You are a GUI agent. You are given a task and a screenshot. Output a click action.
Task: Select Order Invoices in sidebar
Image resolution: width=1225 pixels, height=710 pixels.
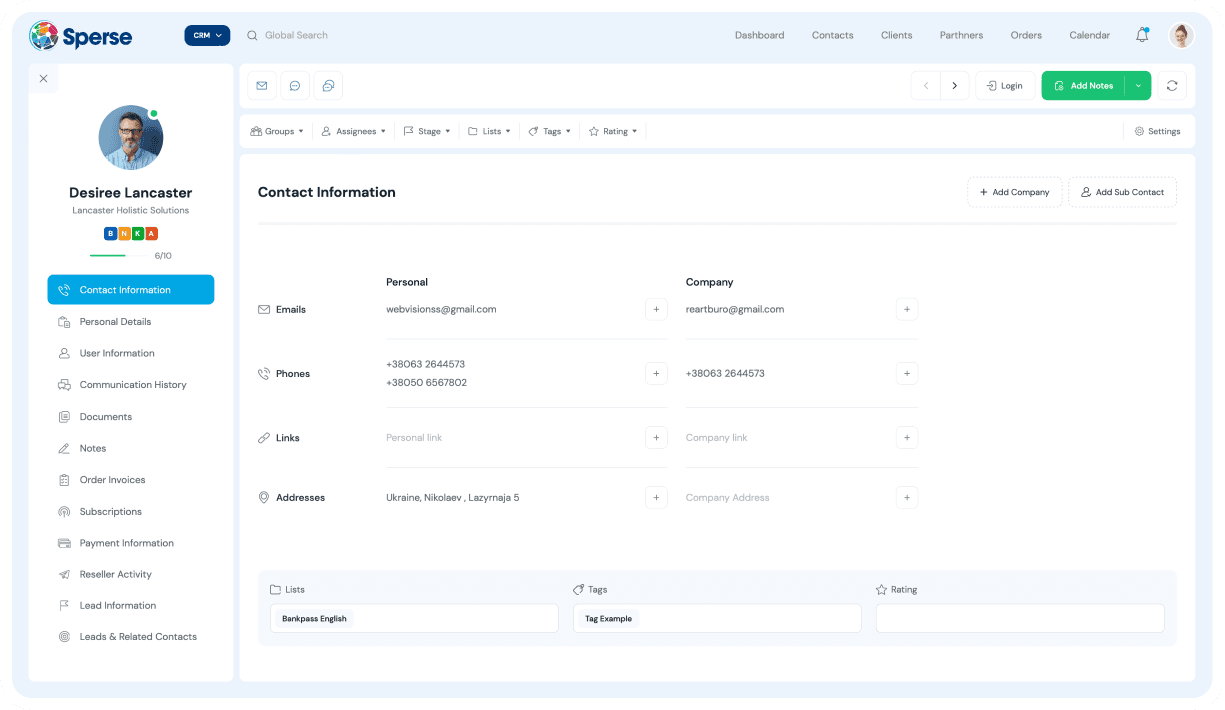(112, 480)
